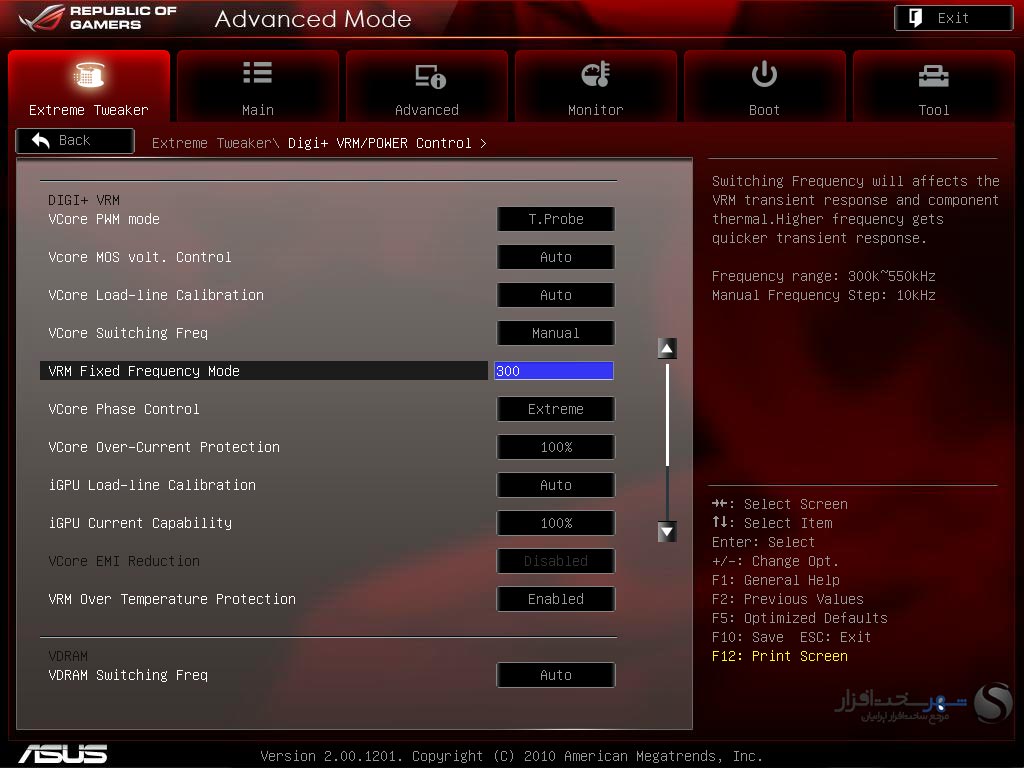Click the Back arrow icon

click(x=40, y=140)
